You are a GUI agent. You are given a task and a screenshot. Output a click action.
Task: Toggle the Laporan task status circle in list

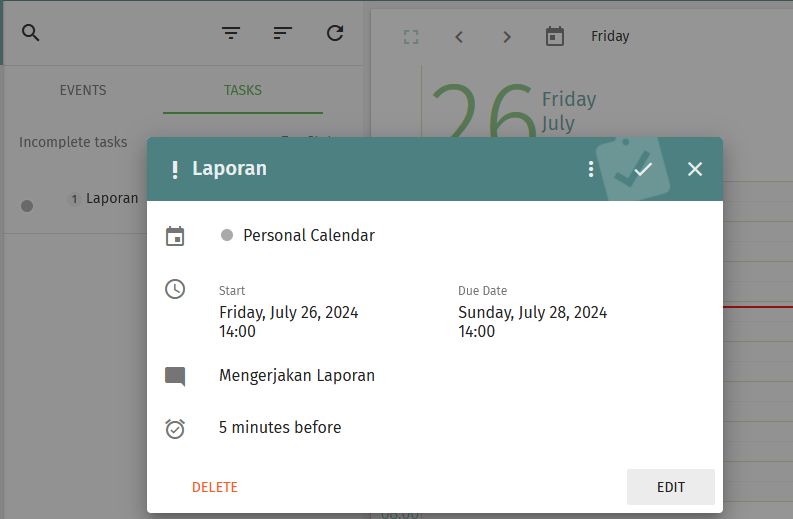(27, 205)
